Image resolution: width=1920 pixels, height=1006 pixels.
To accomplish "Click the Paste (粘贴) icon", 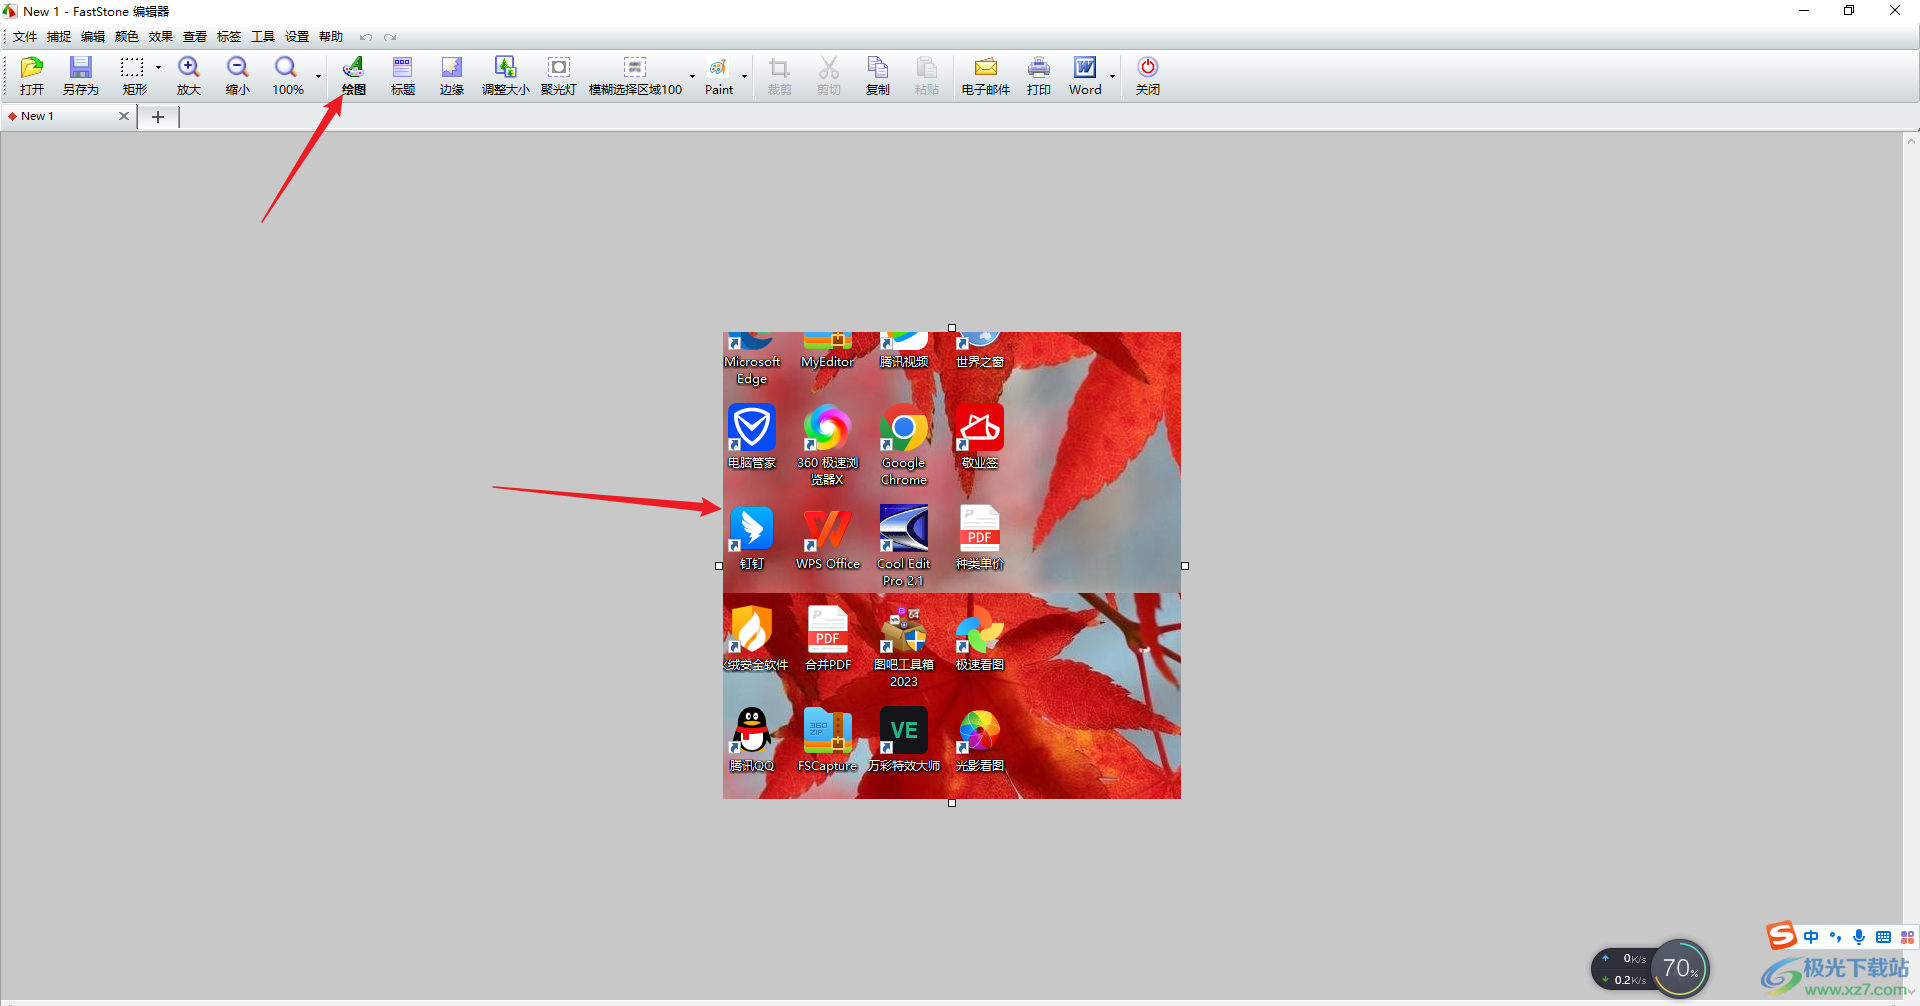I will pyautogui.click(x=927, y=76).
